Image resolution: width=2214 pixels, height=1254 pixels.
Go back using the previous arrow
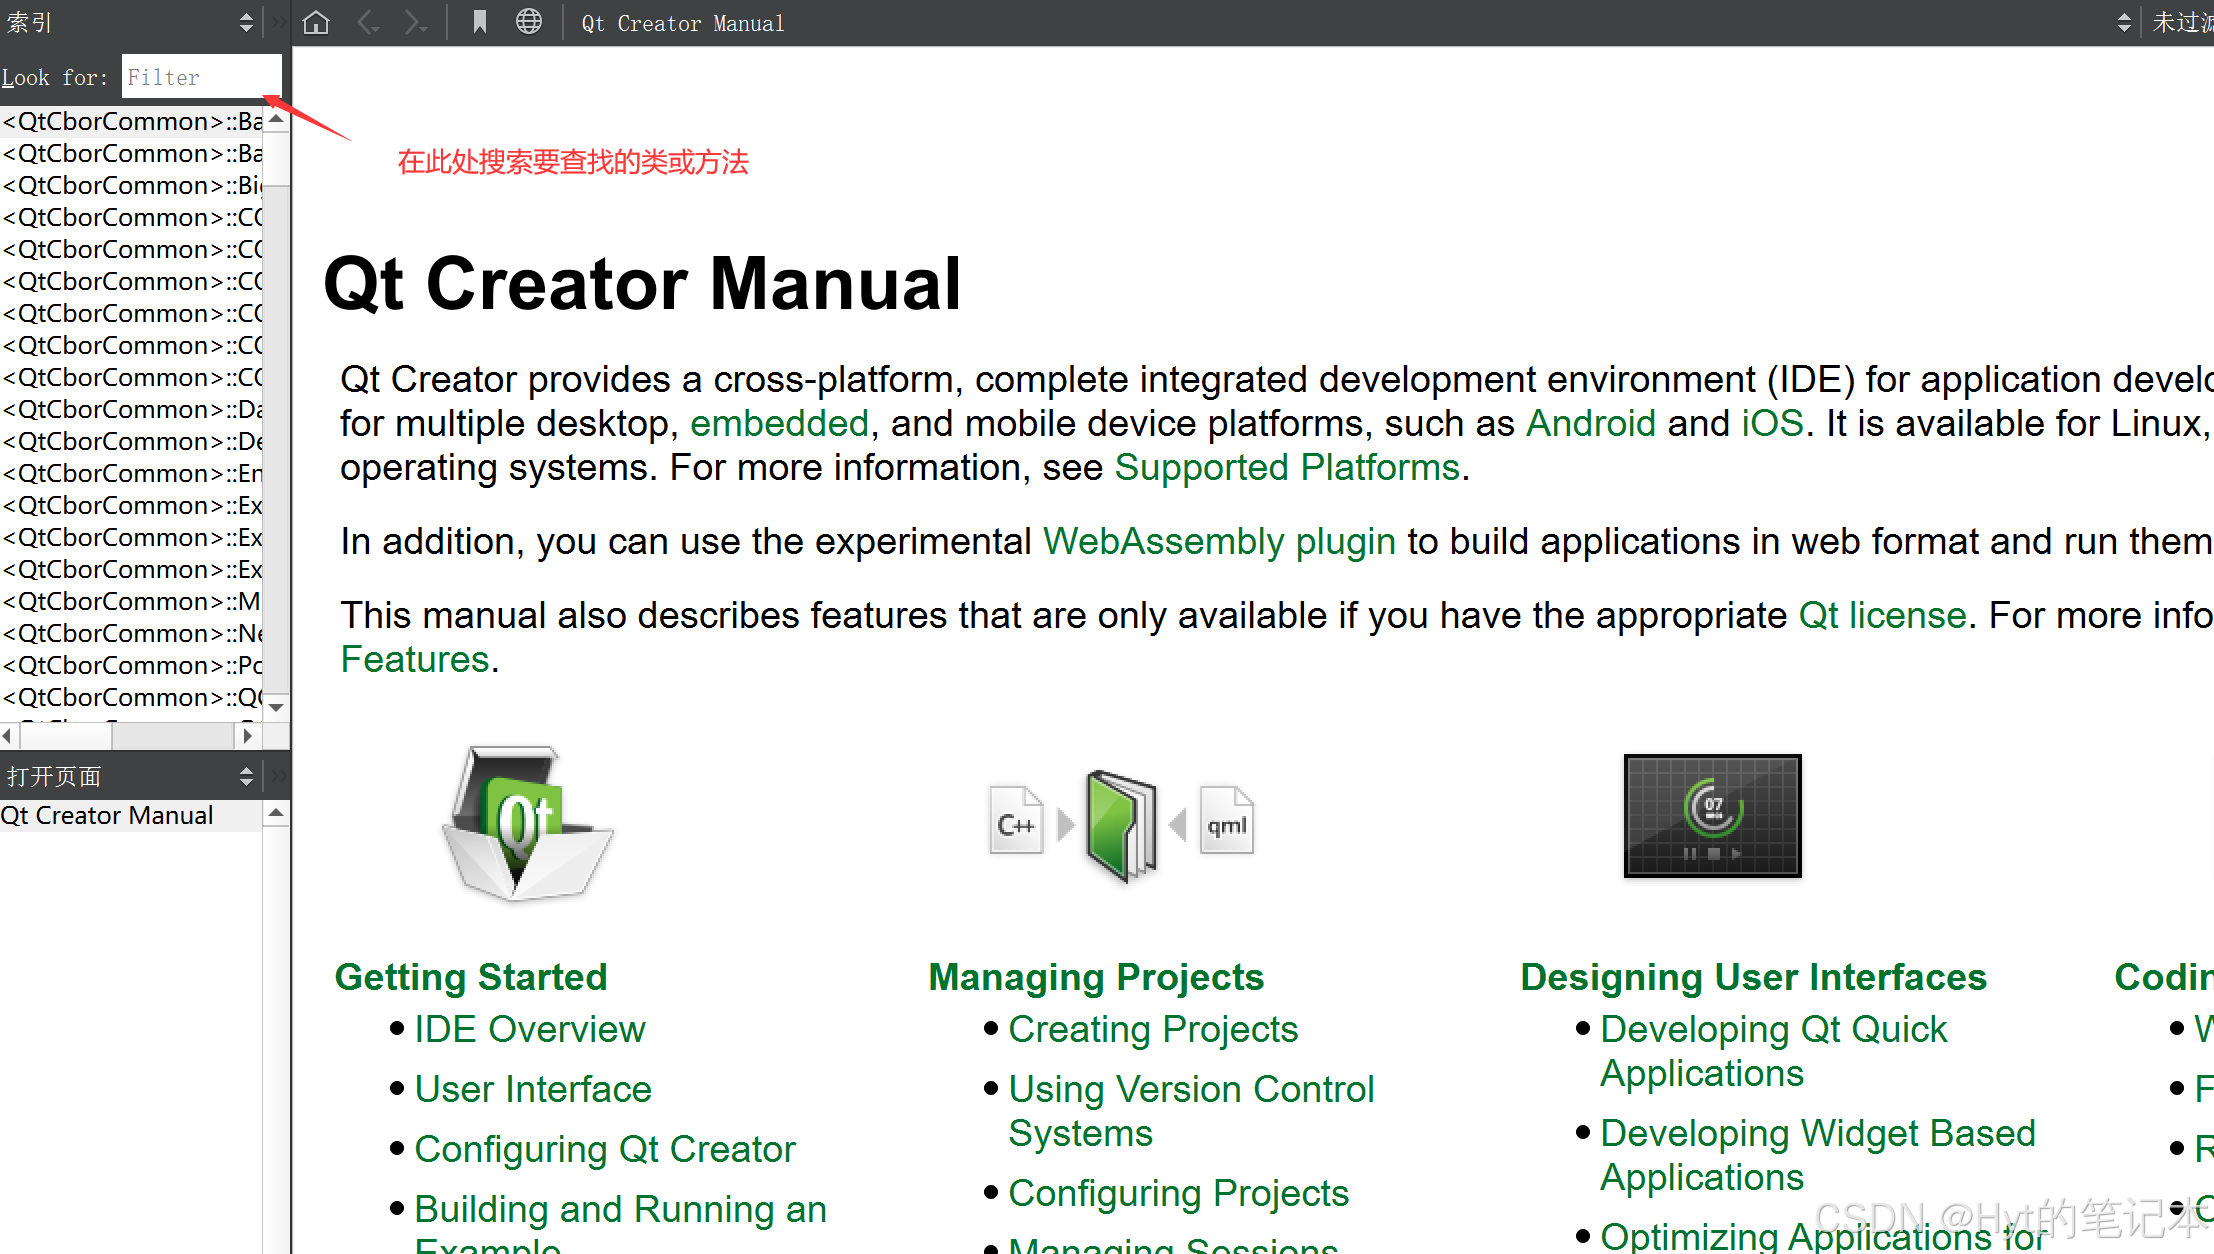tap(368, 22)
